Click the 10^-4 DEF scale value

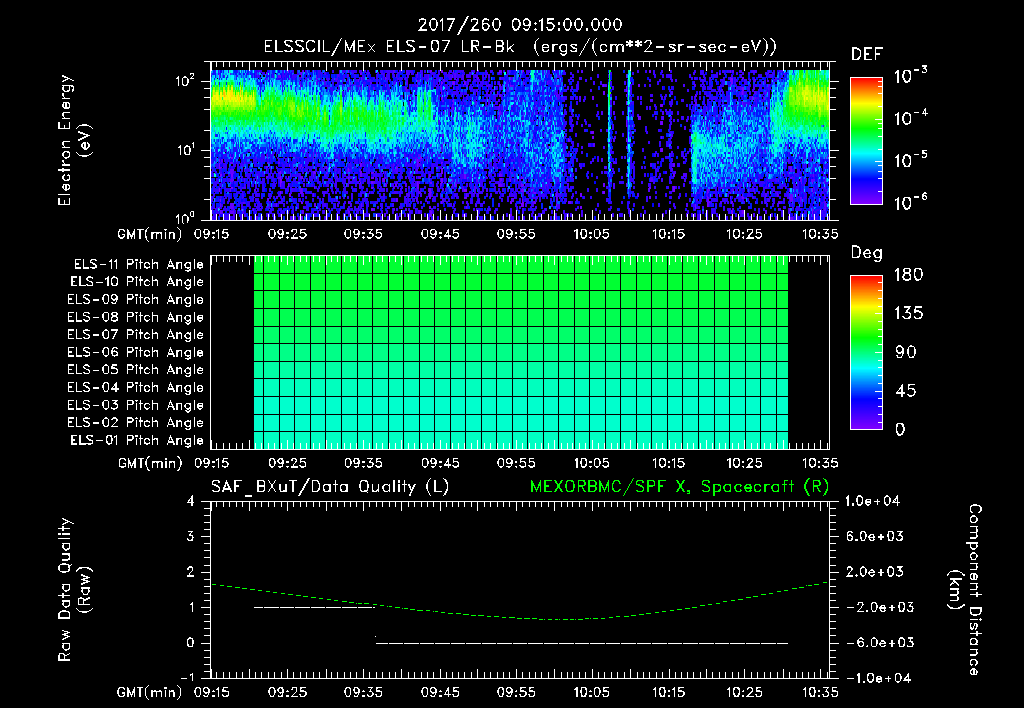tap(910, 118)
